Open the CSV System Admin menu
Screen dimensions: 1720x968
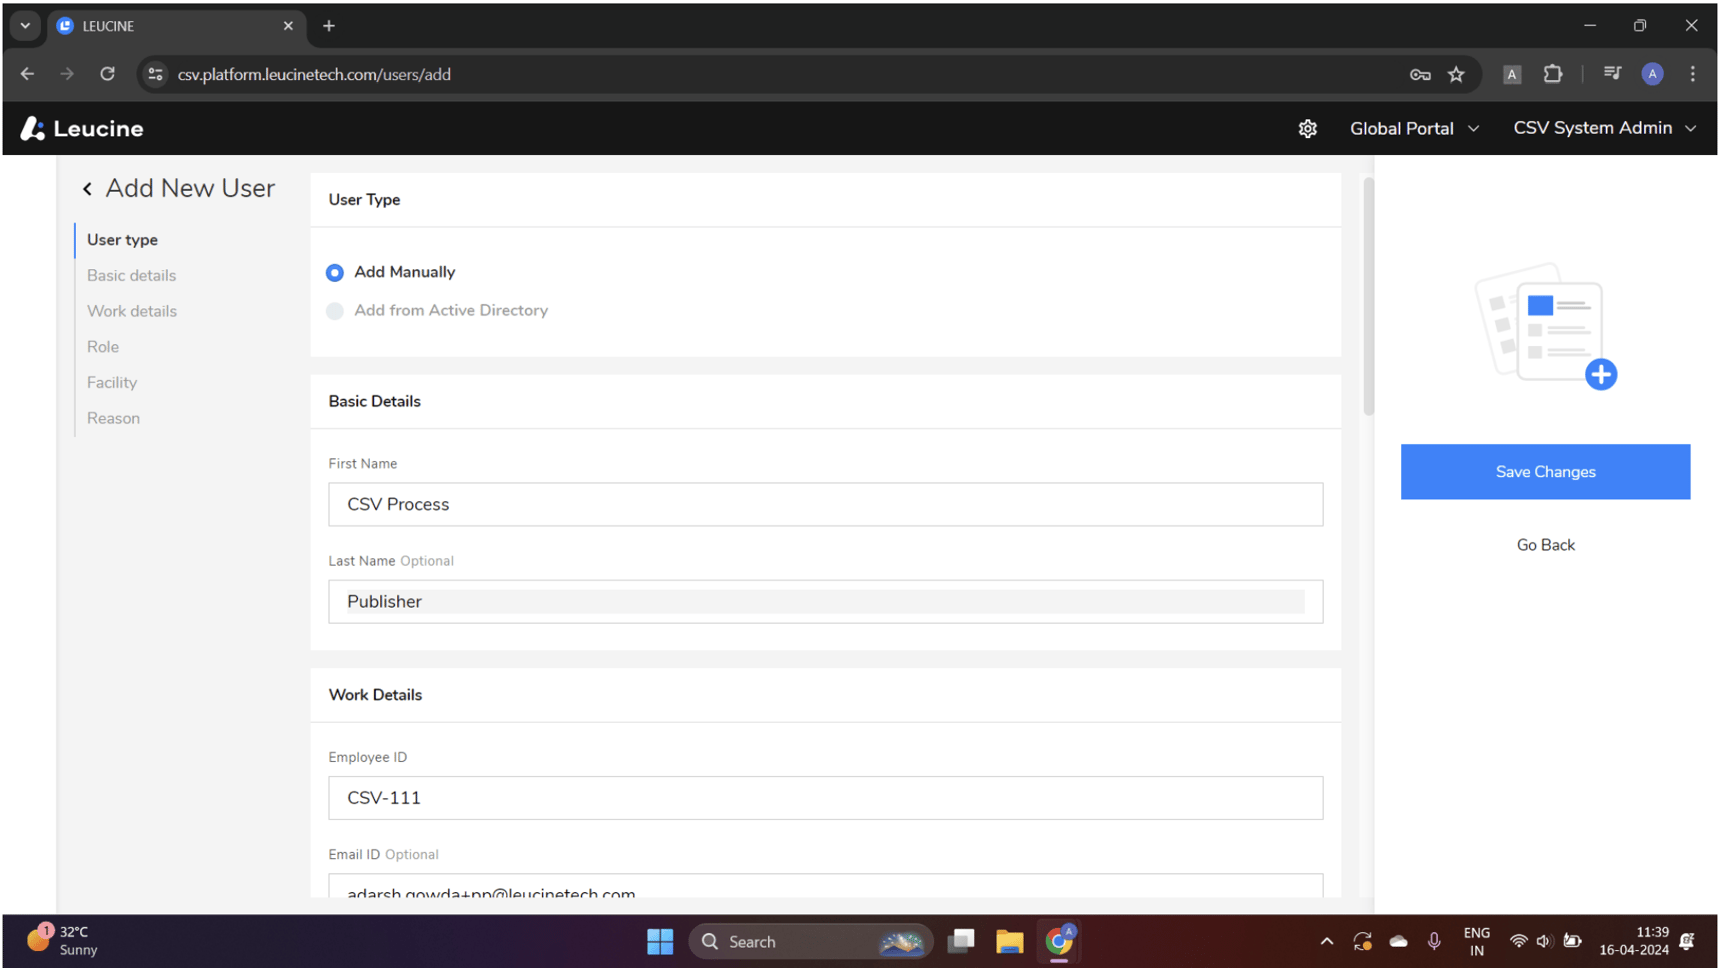1604,128
